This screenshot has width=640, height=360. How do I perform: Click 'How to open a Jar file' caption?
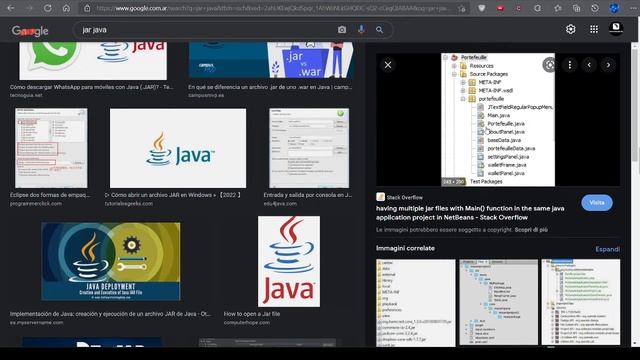(252, 314)
